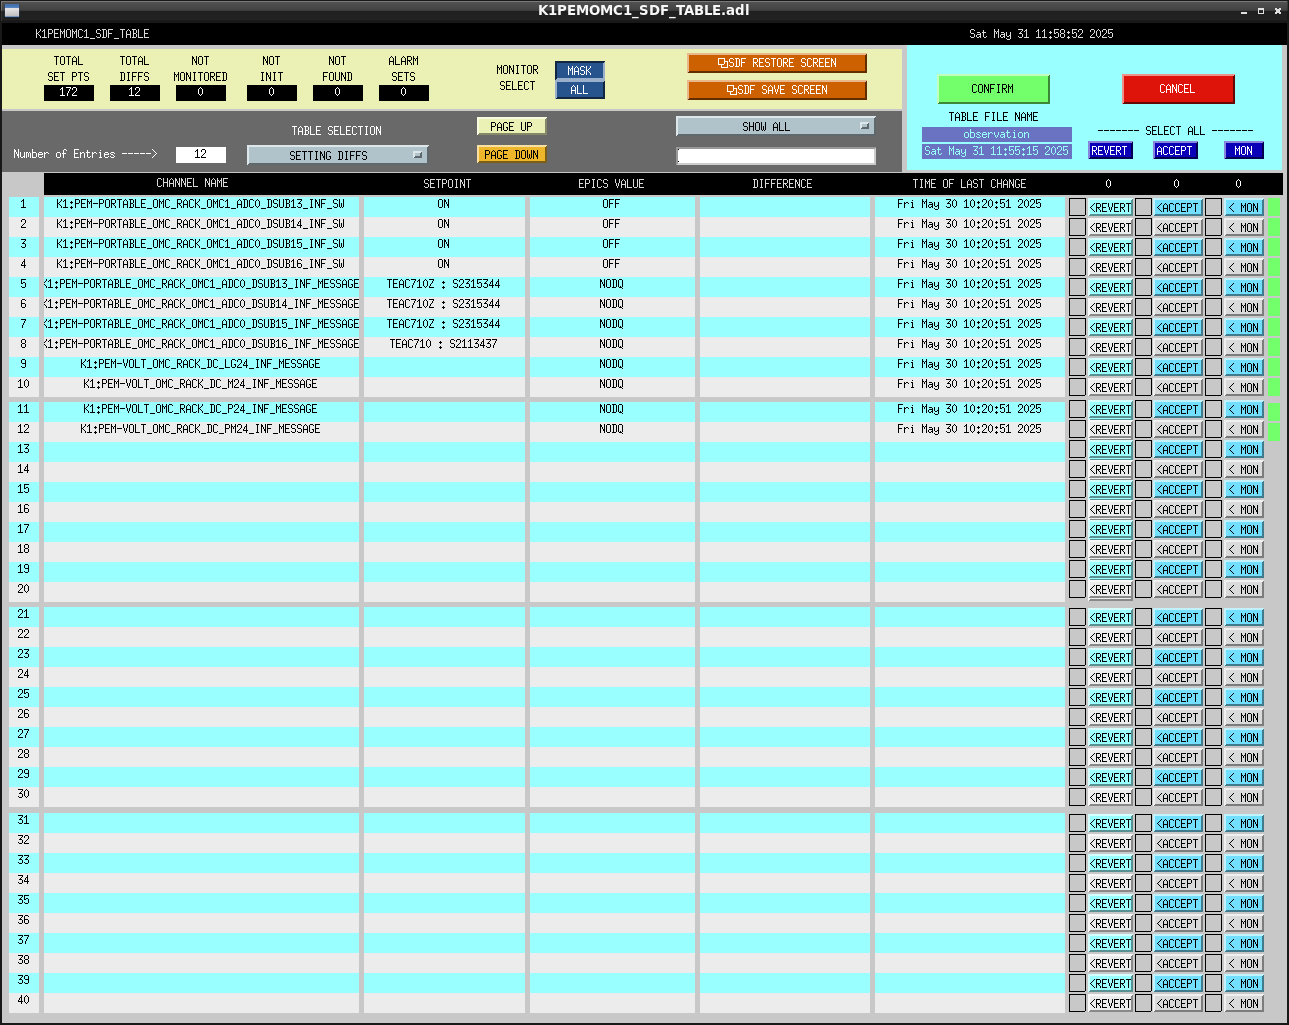Click the CONFIRM button

pyautogui.click(x=993, y=89)
